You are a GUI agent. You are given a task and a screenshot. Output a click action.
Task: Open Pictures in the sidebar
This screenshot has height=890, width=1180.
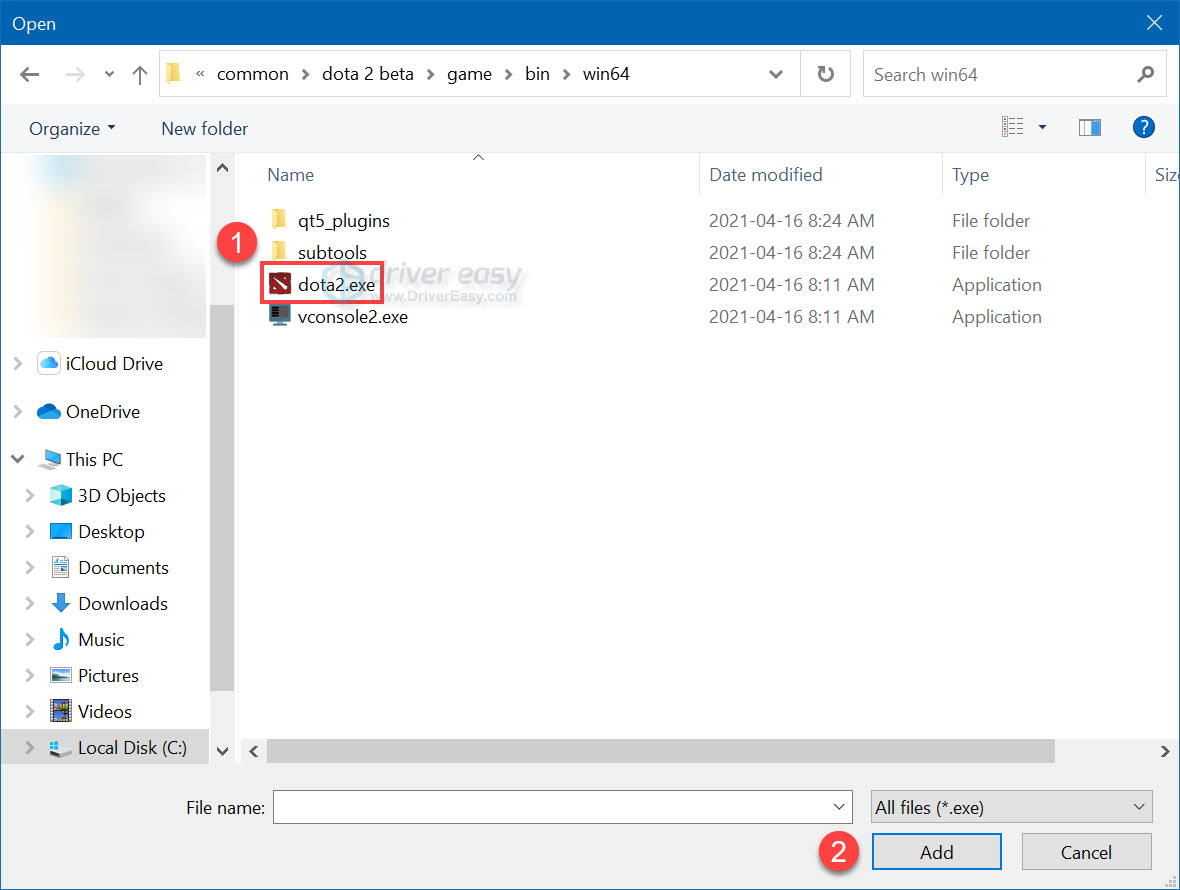108,676
